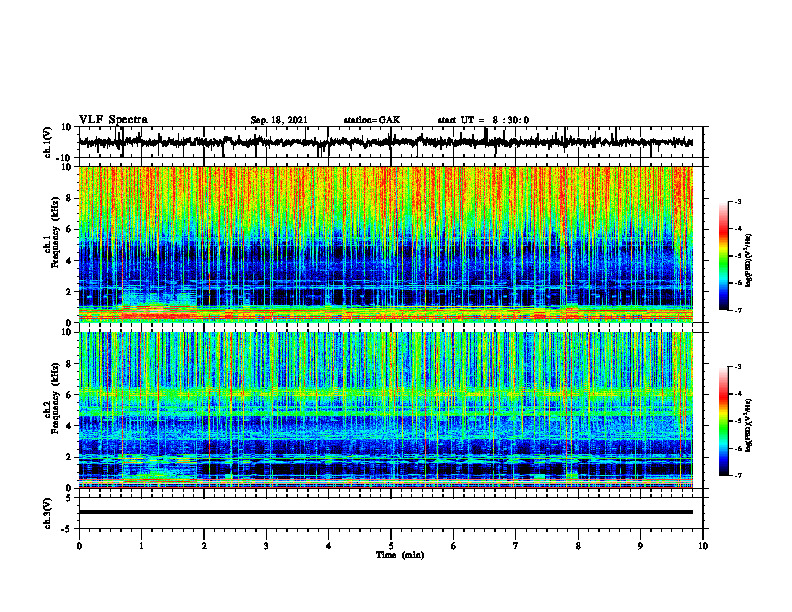Click the -3 tick on ch.1 colorbar
This screenshot has height=612, width=792.
coord(737,201)
